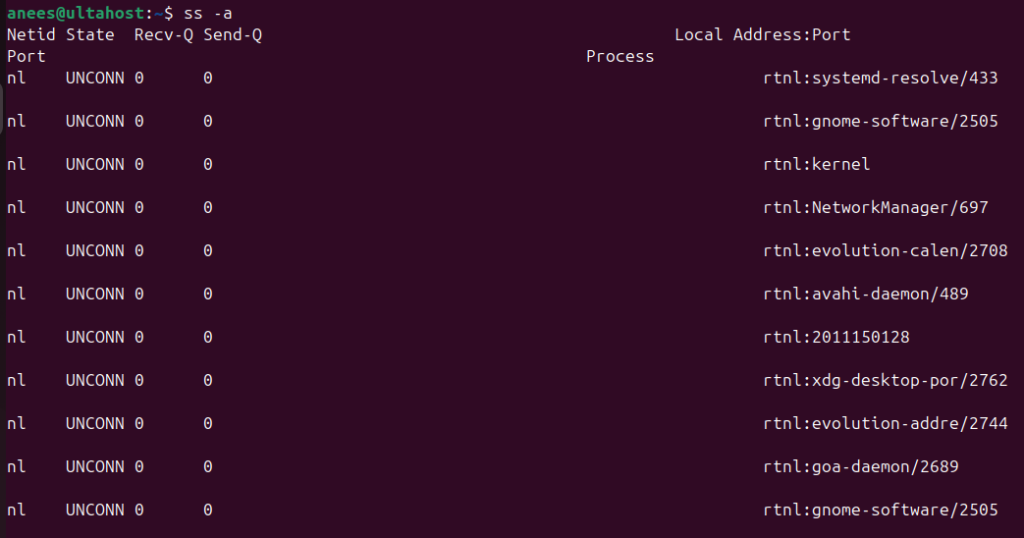Click the Process column header
The image size is (1024, 538).
[x=620, y=57]
